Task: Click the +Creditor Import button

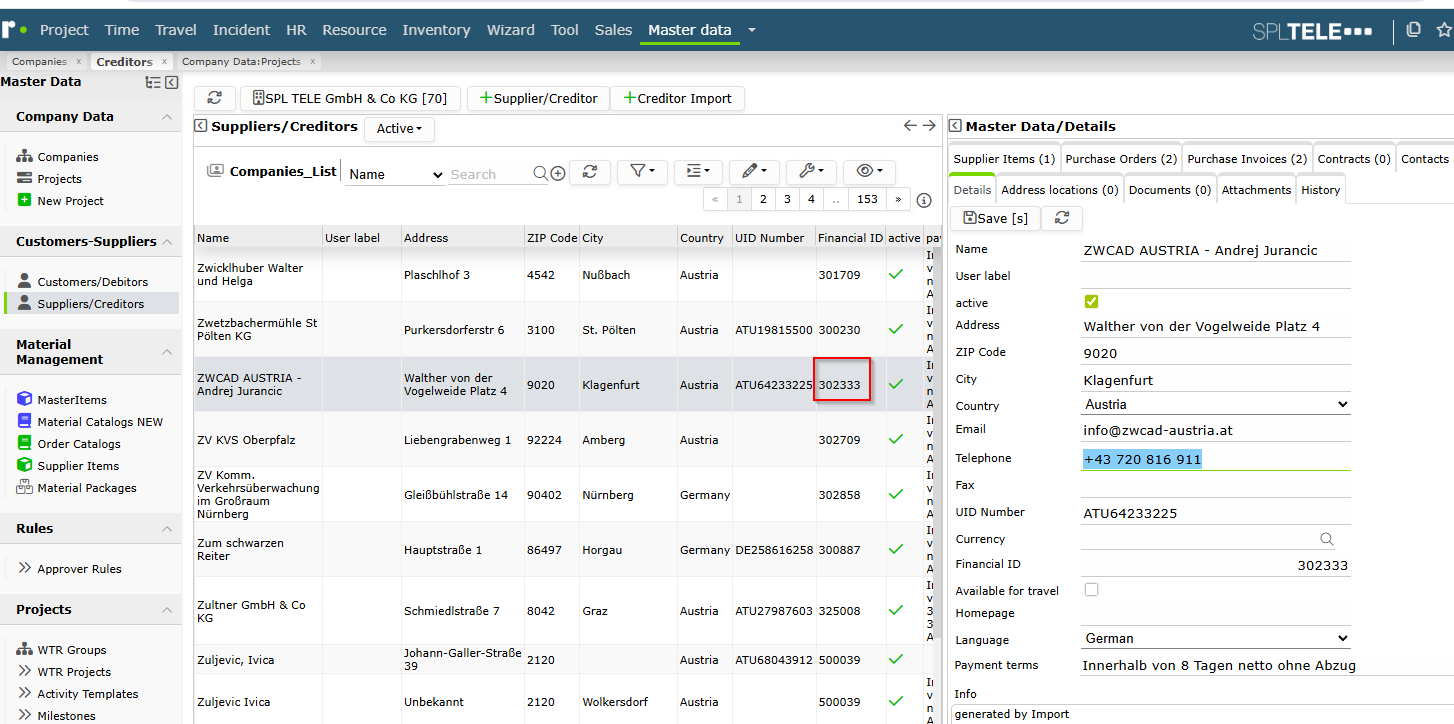Action: point(677,98)
